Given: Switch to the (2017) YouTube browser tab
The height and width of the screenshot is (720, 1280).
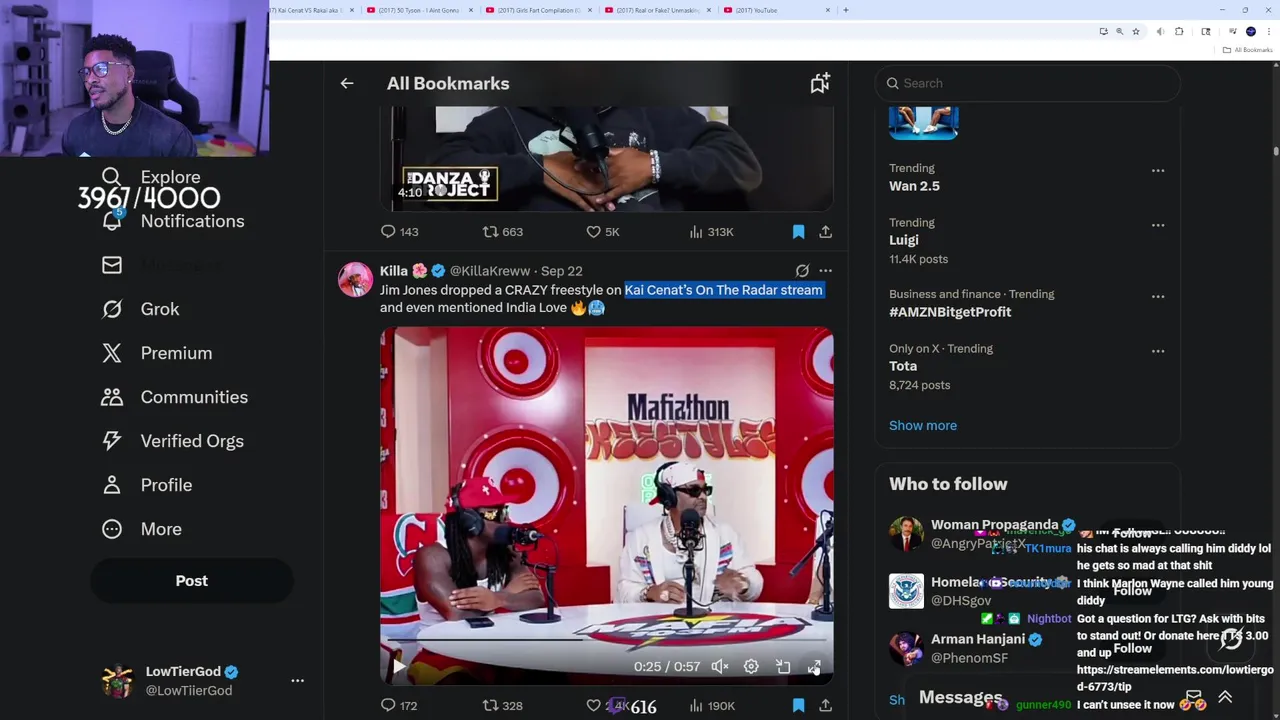Looking at the screenshot, I should 775,10.
